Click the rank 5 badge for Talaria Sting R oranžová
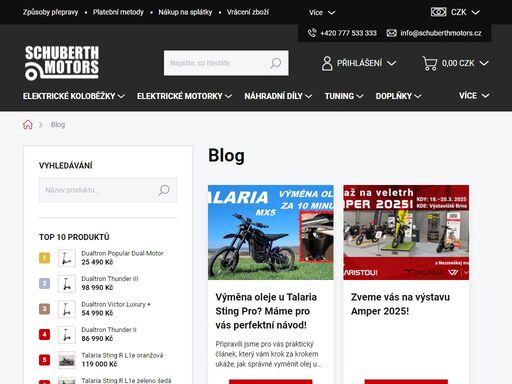 point(45,360)
